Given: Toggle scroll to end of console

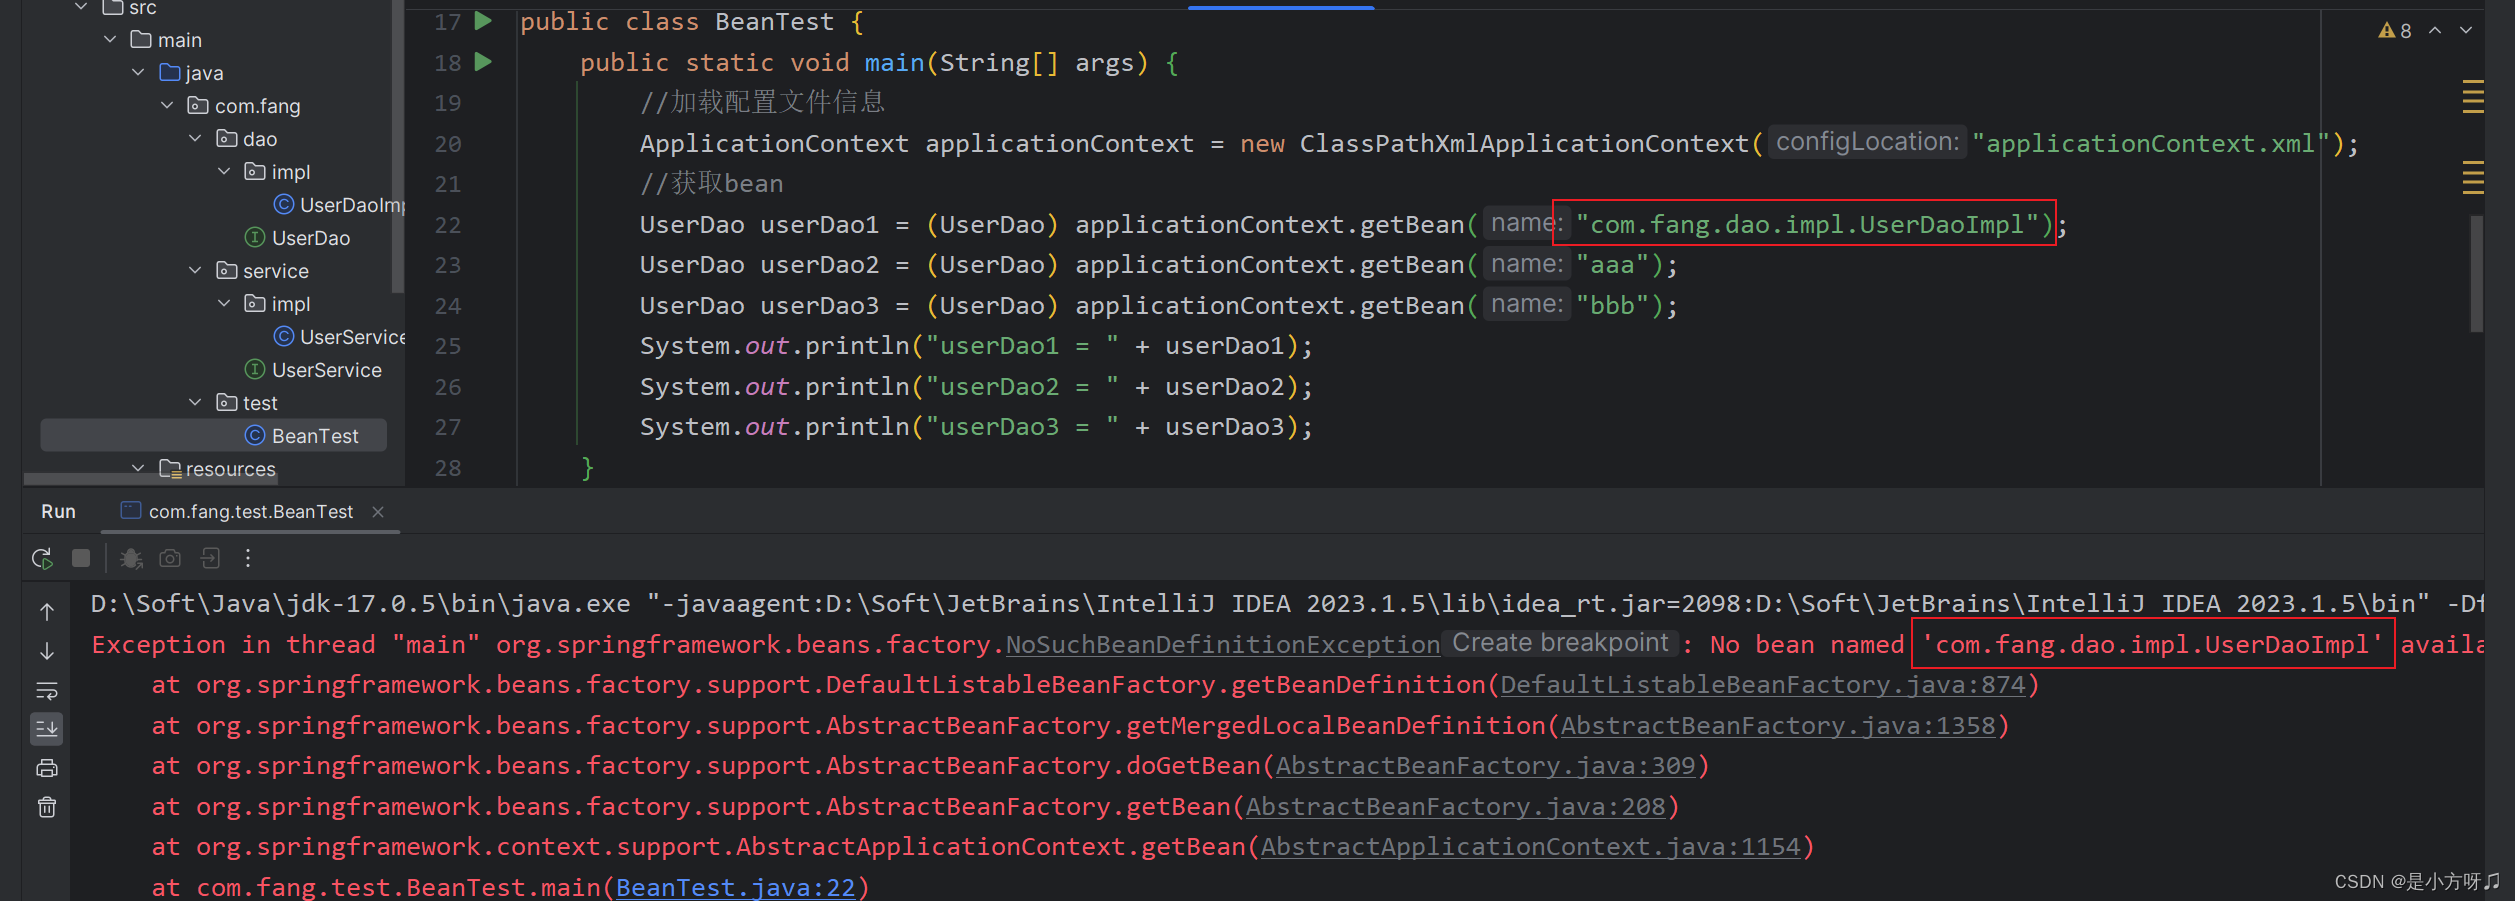Looking at the screenshot, I should click(47, 729).
